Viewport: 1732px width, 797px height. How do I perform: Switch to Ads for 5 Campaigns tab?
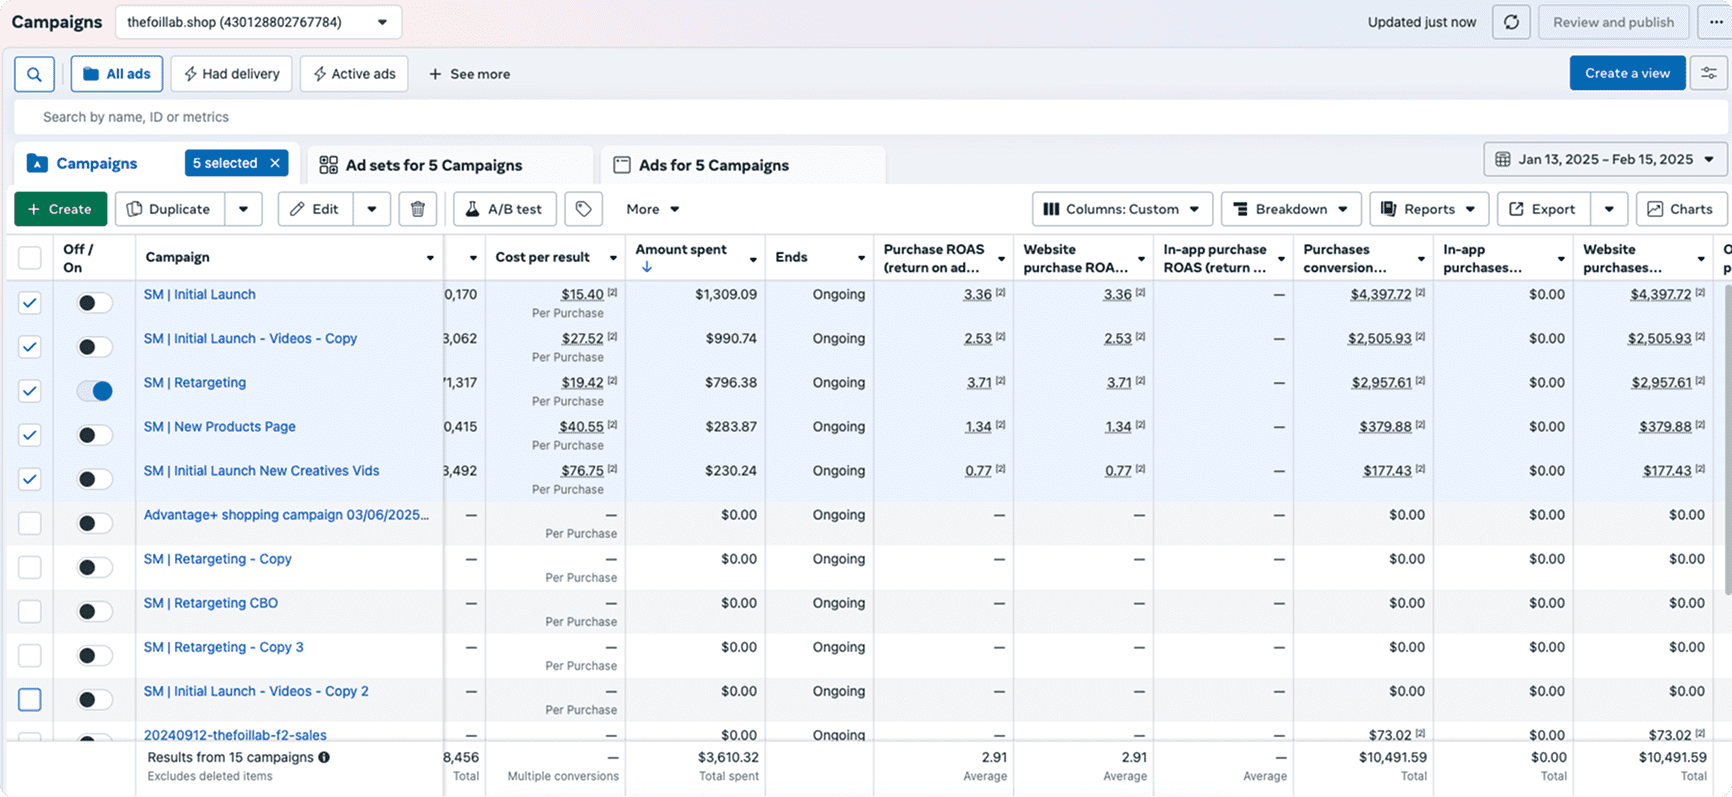point(713,165)
